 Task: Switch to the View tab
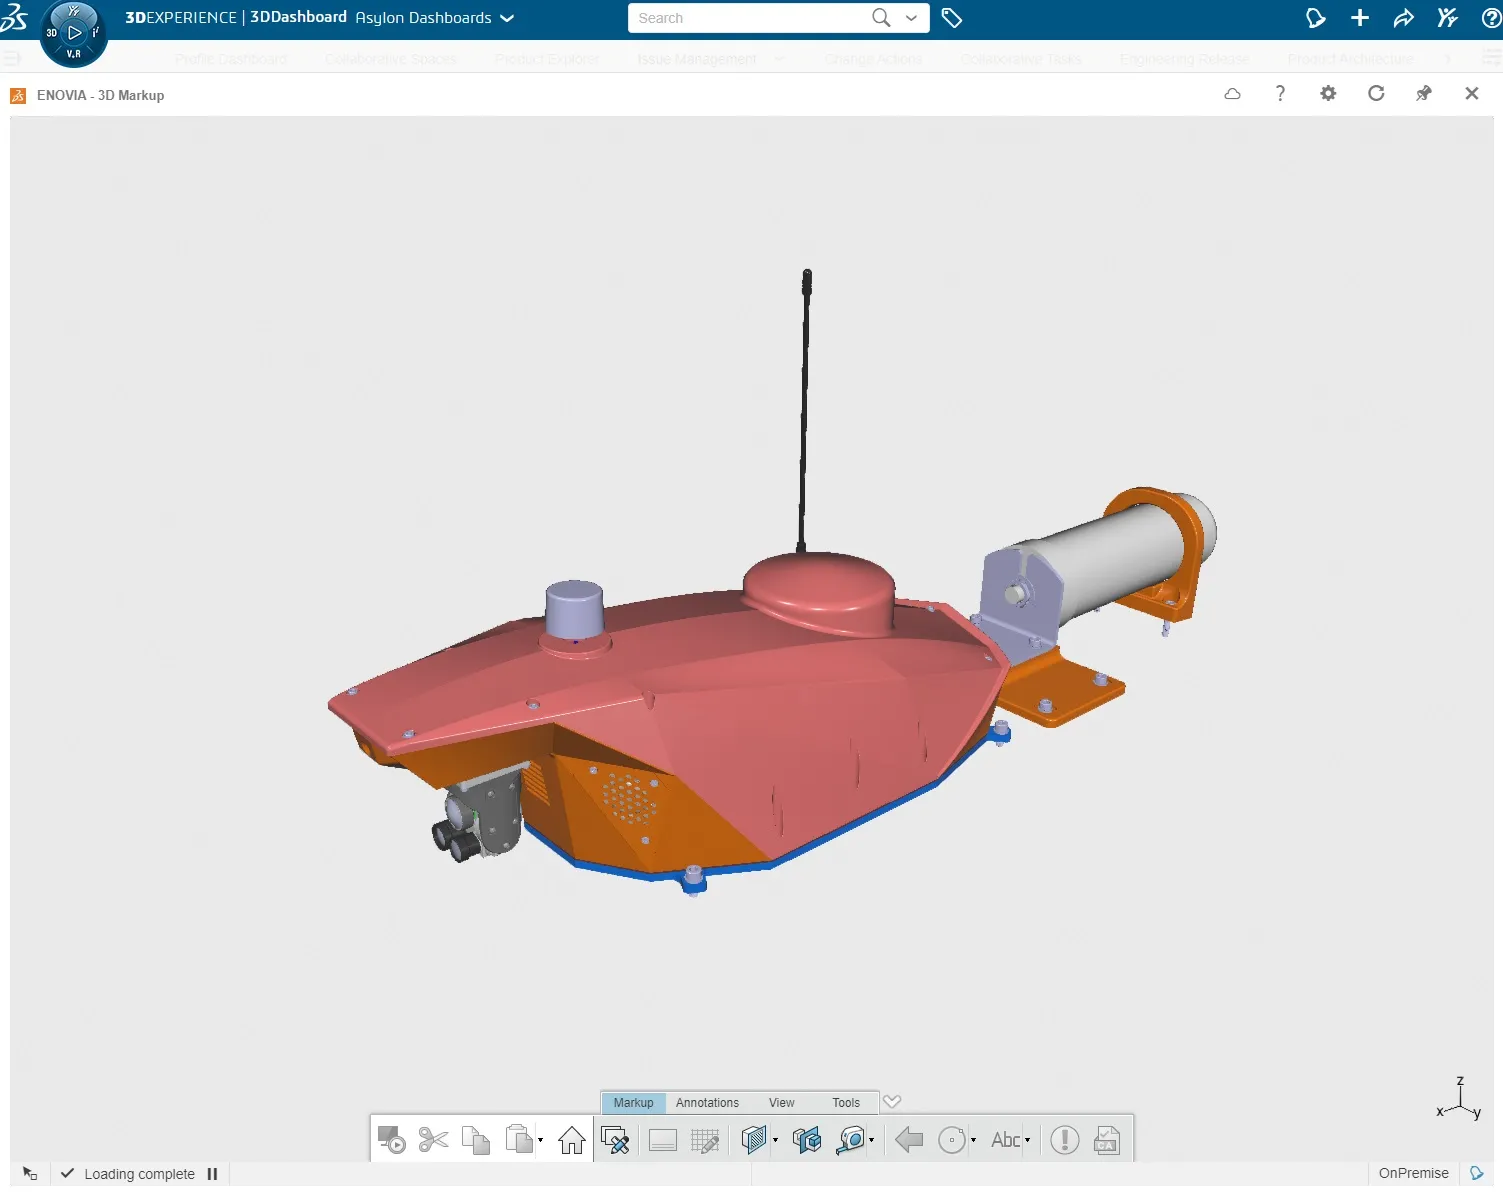(x=781, y=1102)
